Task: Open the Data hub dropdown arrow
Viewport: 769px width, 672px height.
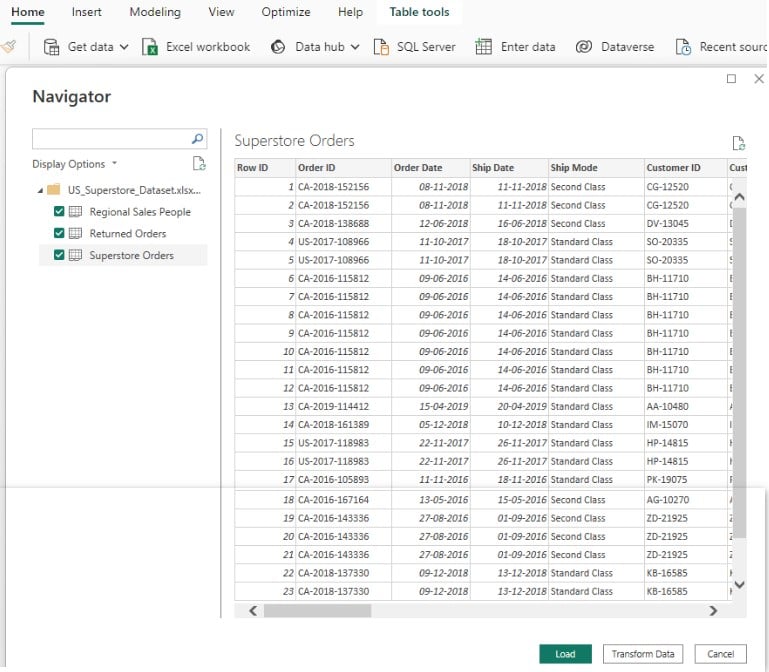Action: point(355,48)
